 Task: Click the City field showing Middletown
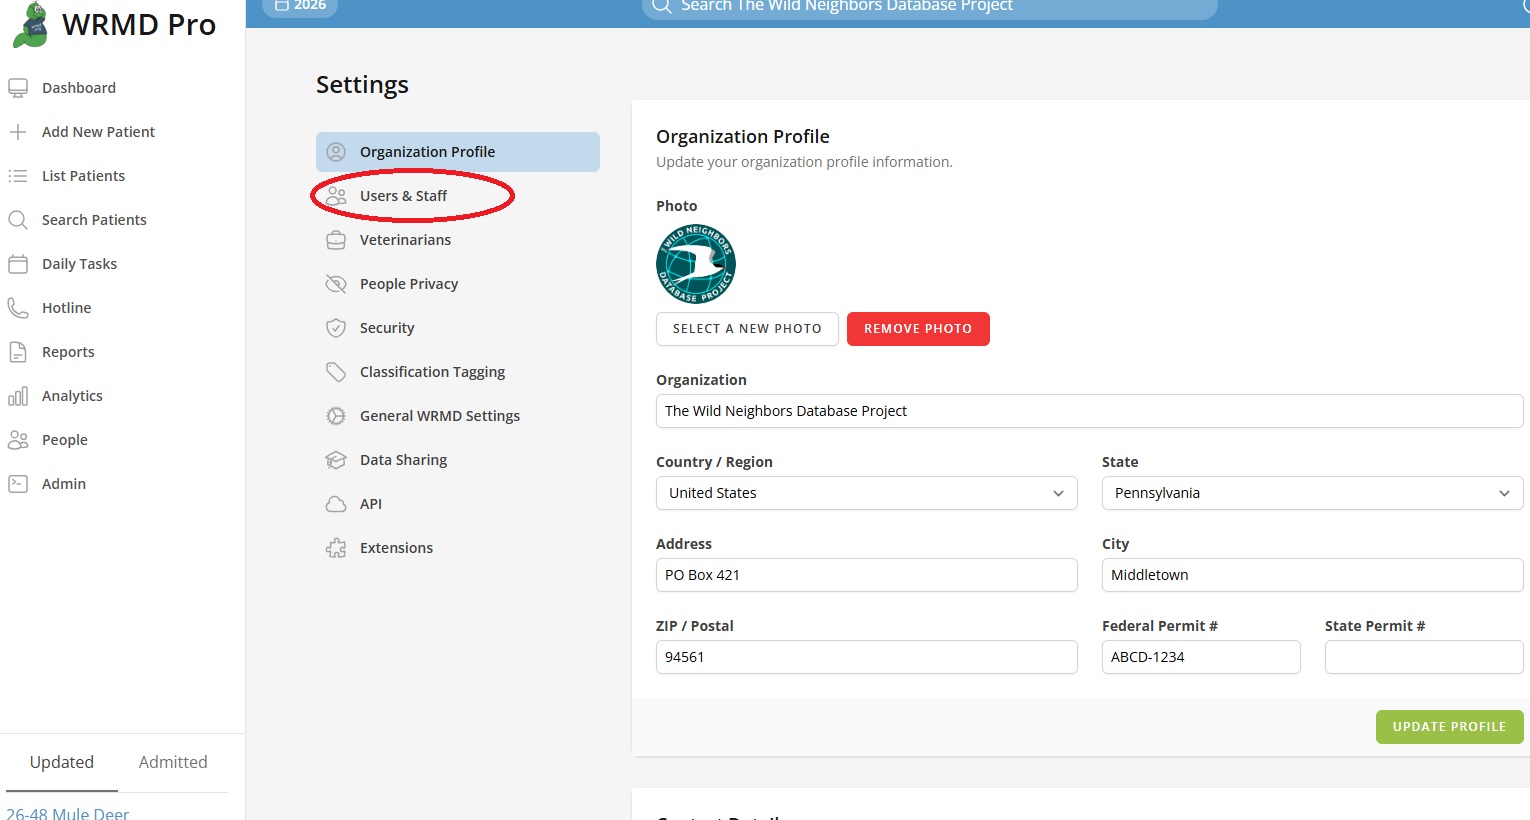1313,575
